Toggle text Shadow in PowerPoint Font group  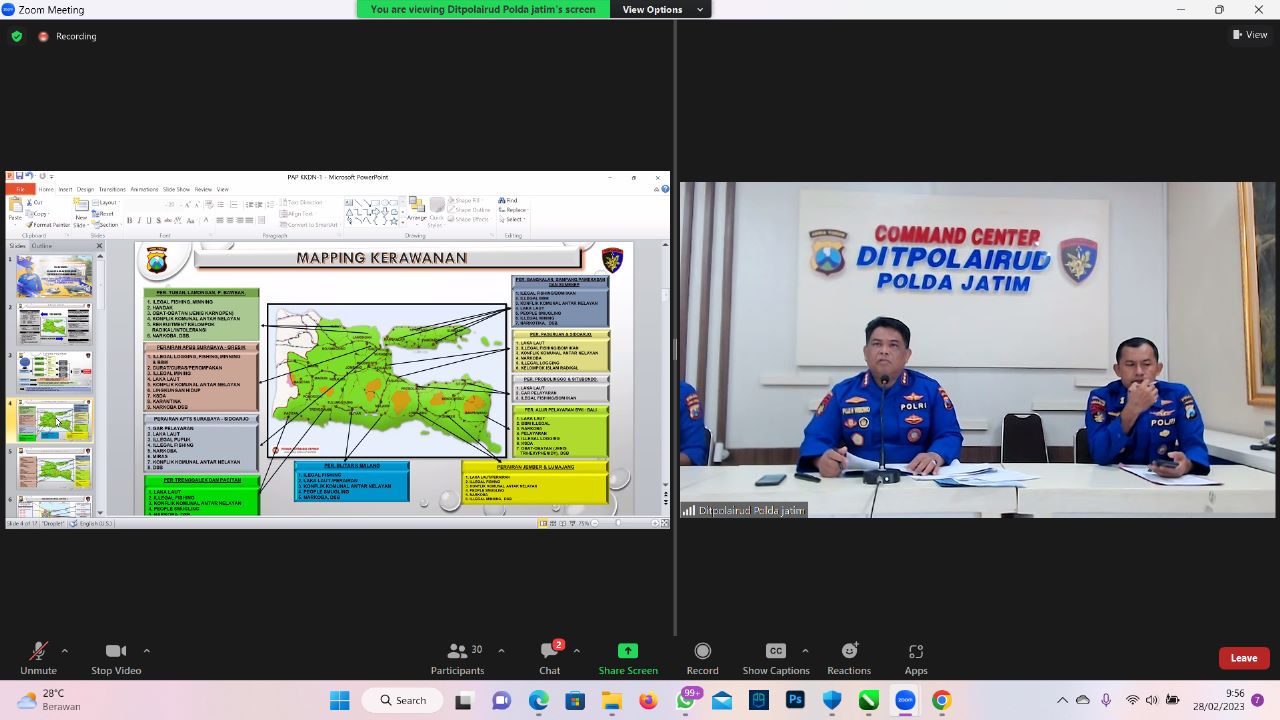point(157,221)
